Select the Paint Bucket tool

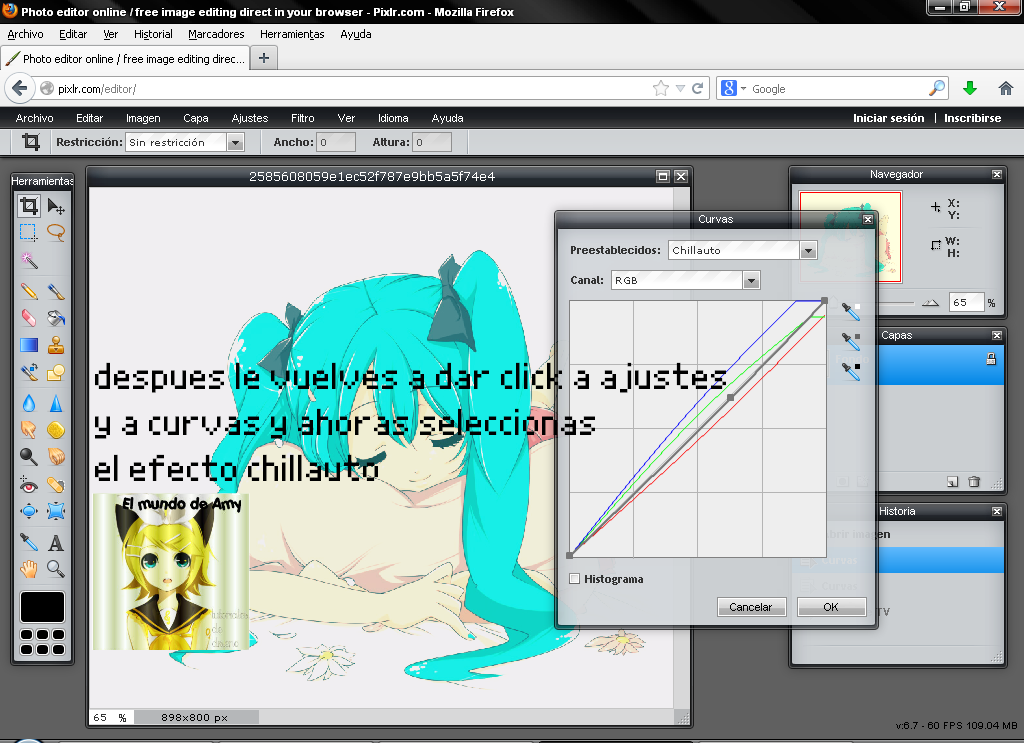coord(56,318)
